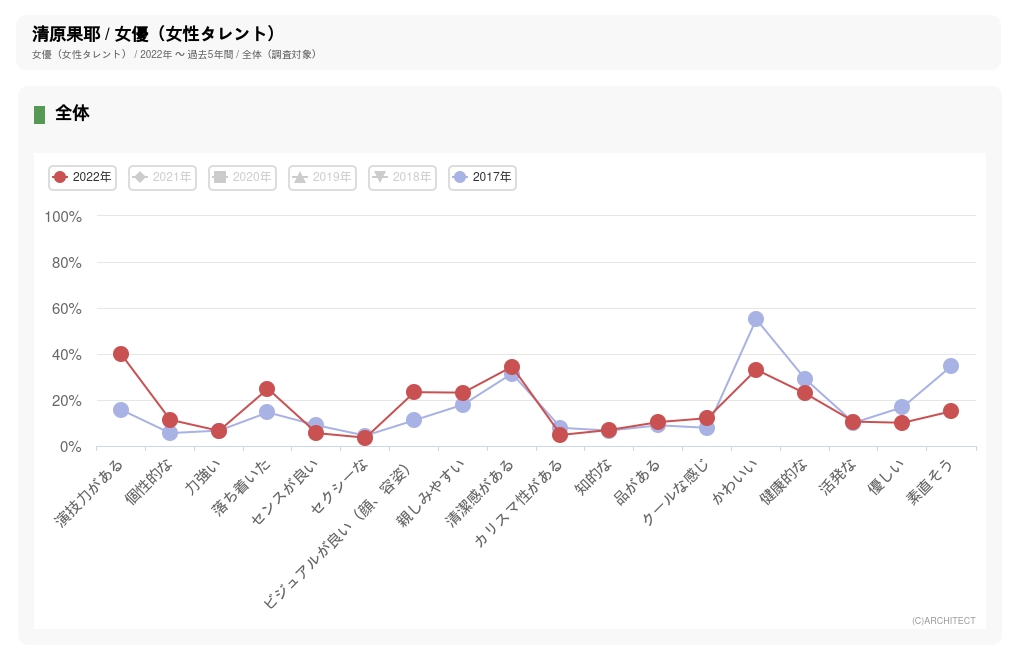
Task: Show the 2018年 legend series
Action: (x=402, y=177)
